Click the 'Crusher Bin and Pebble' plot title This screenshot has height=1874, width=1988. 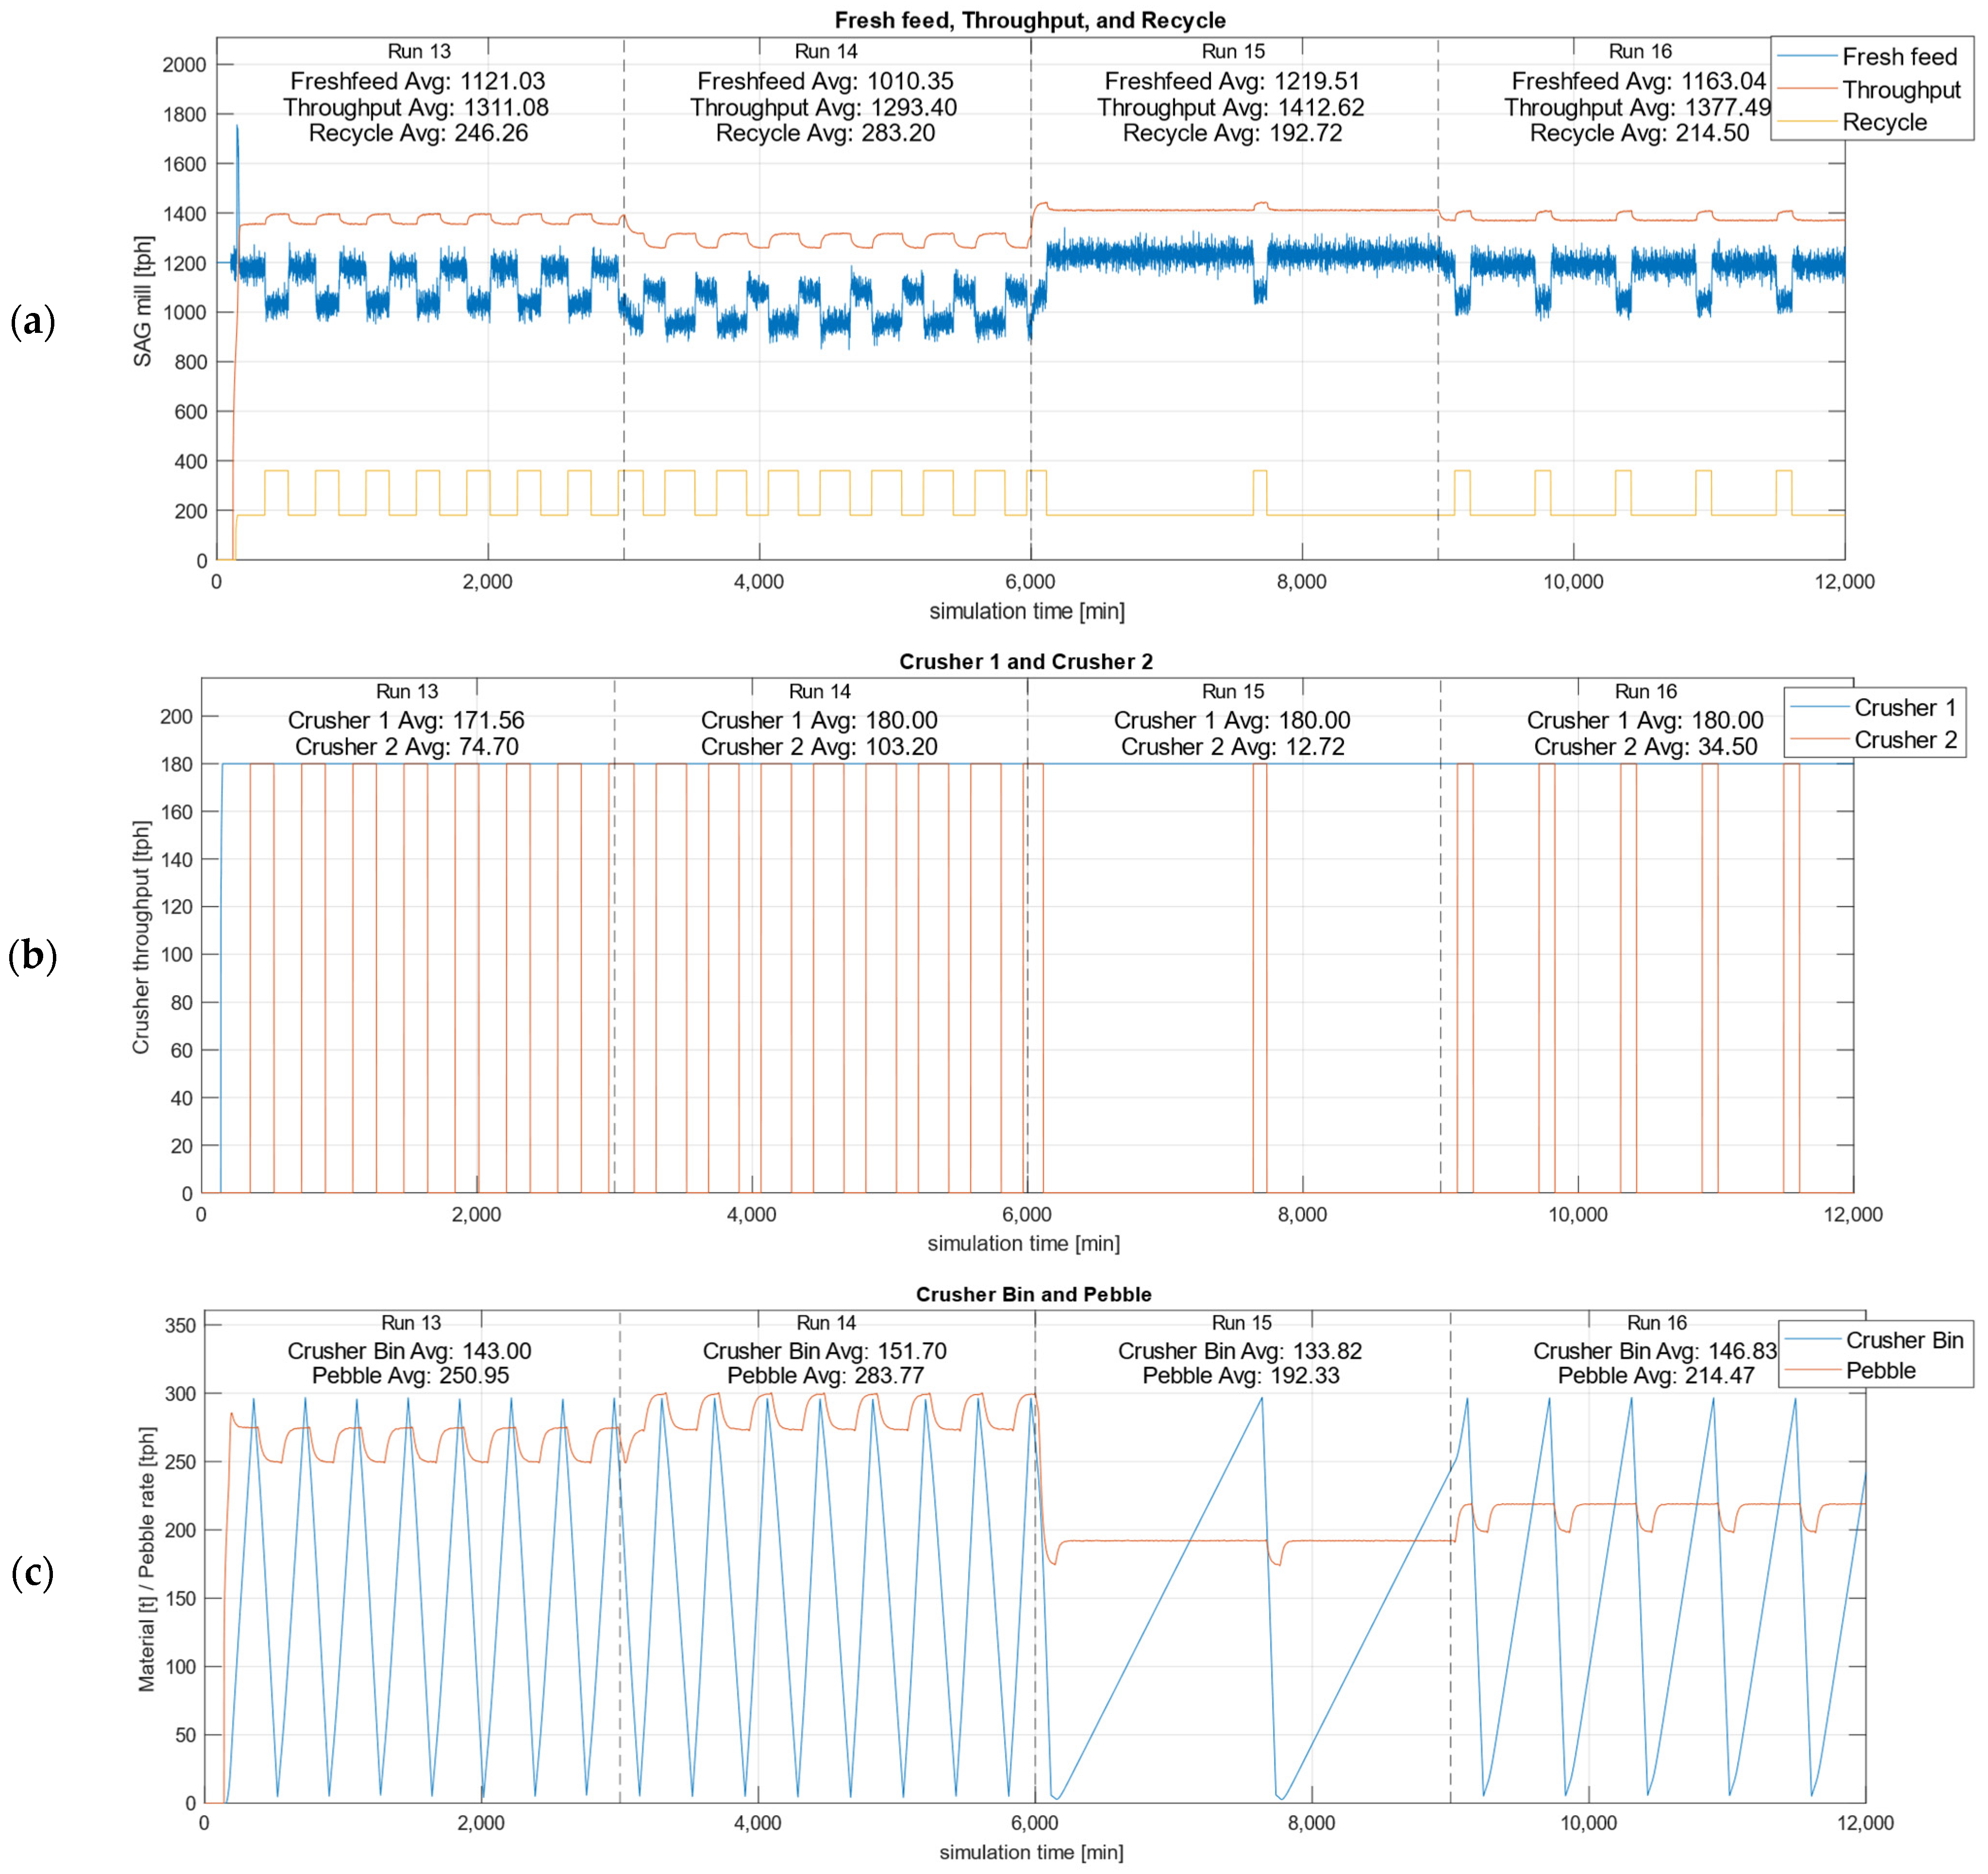[1033, 1294]
